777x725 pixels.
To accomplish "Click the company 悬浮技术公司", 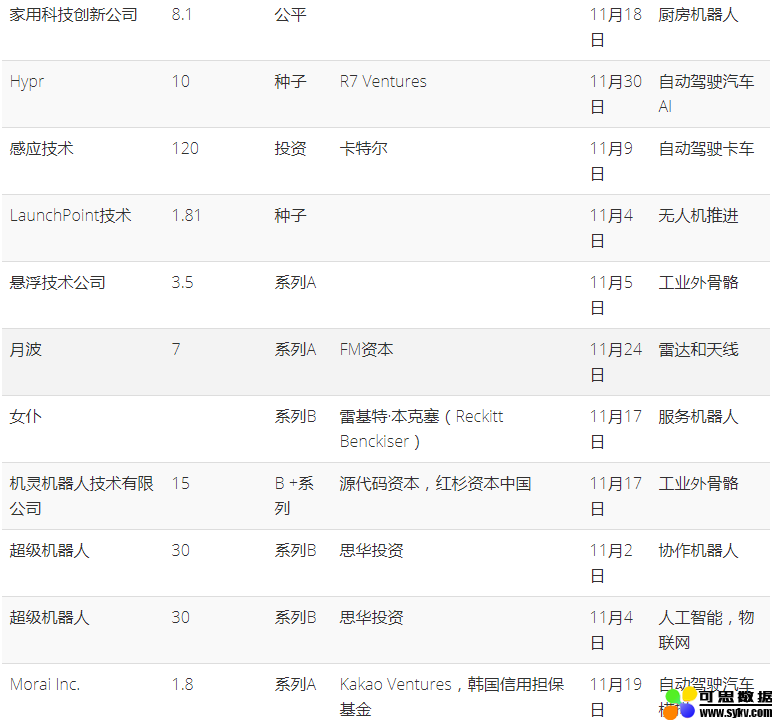I will 57,282.
